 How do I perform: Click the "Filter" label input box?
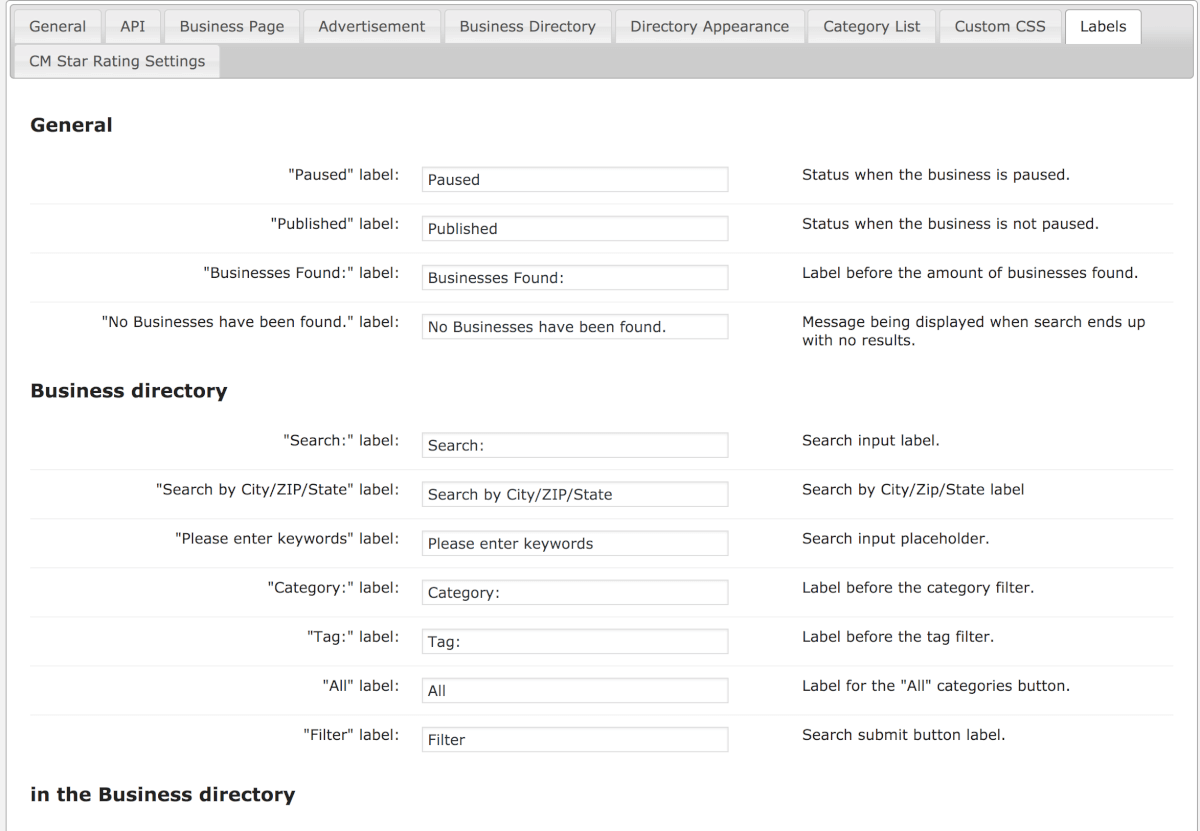(x=574, y=740)
